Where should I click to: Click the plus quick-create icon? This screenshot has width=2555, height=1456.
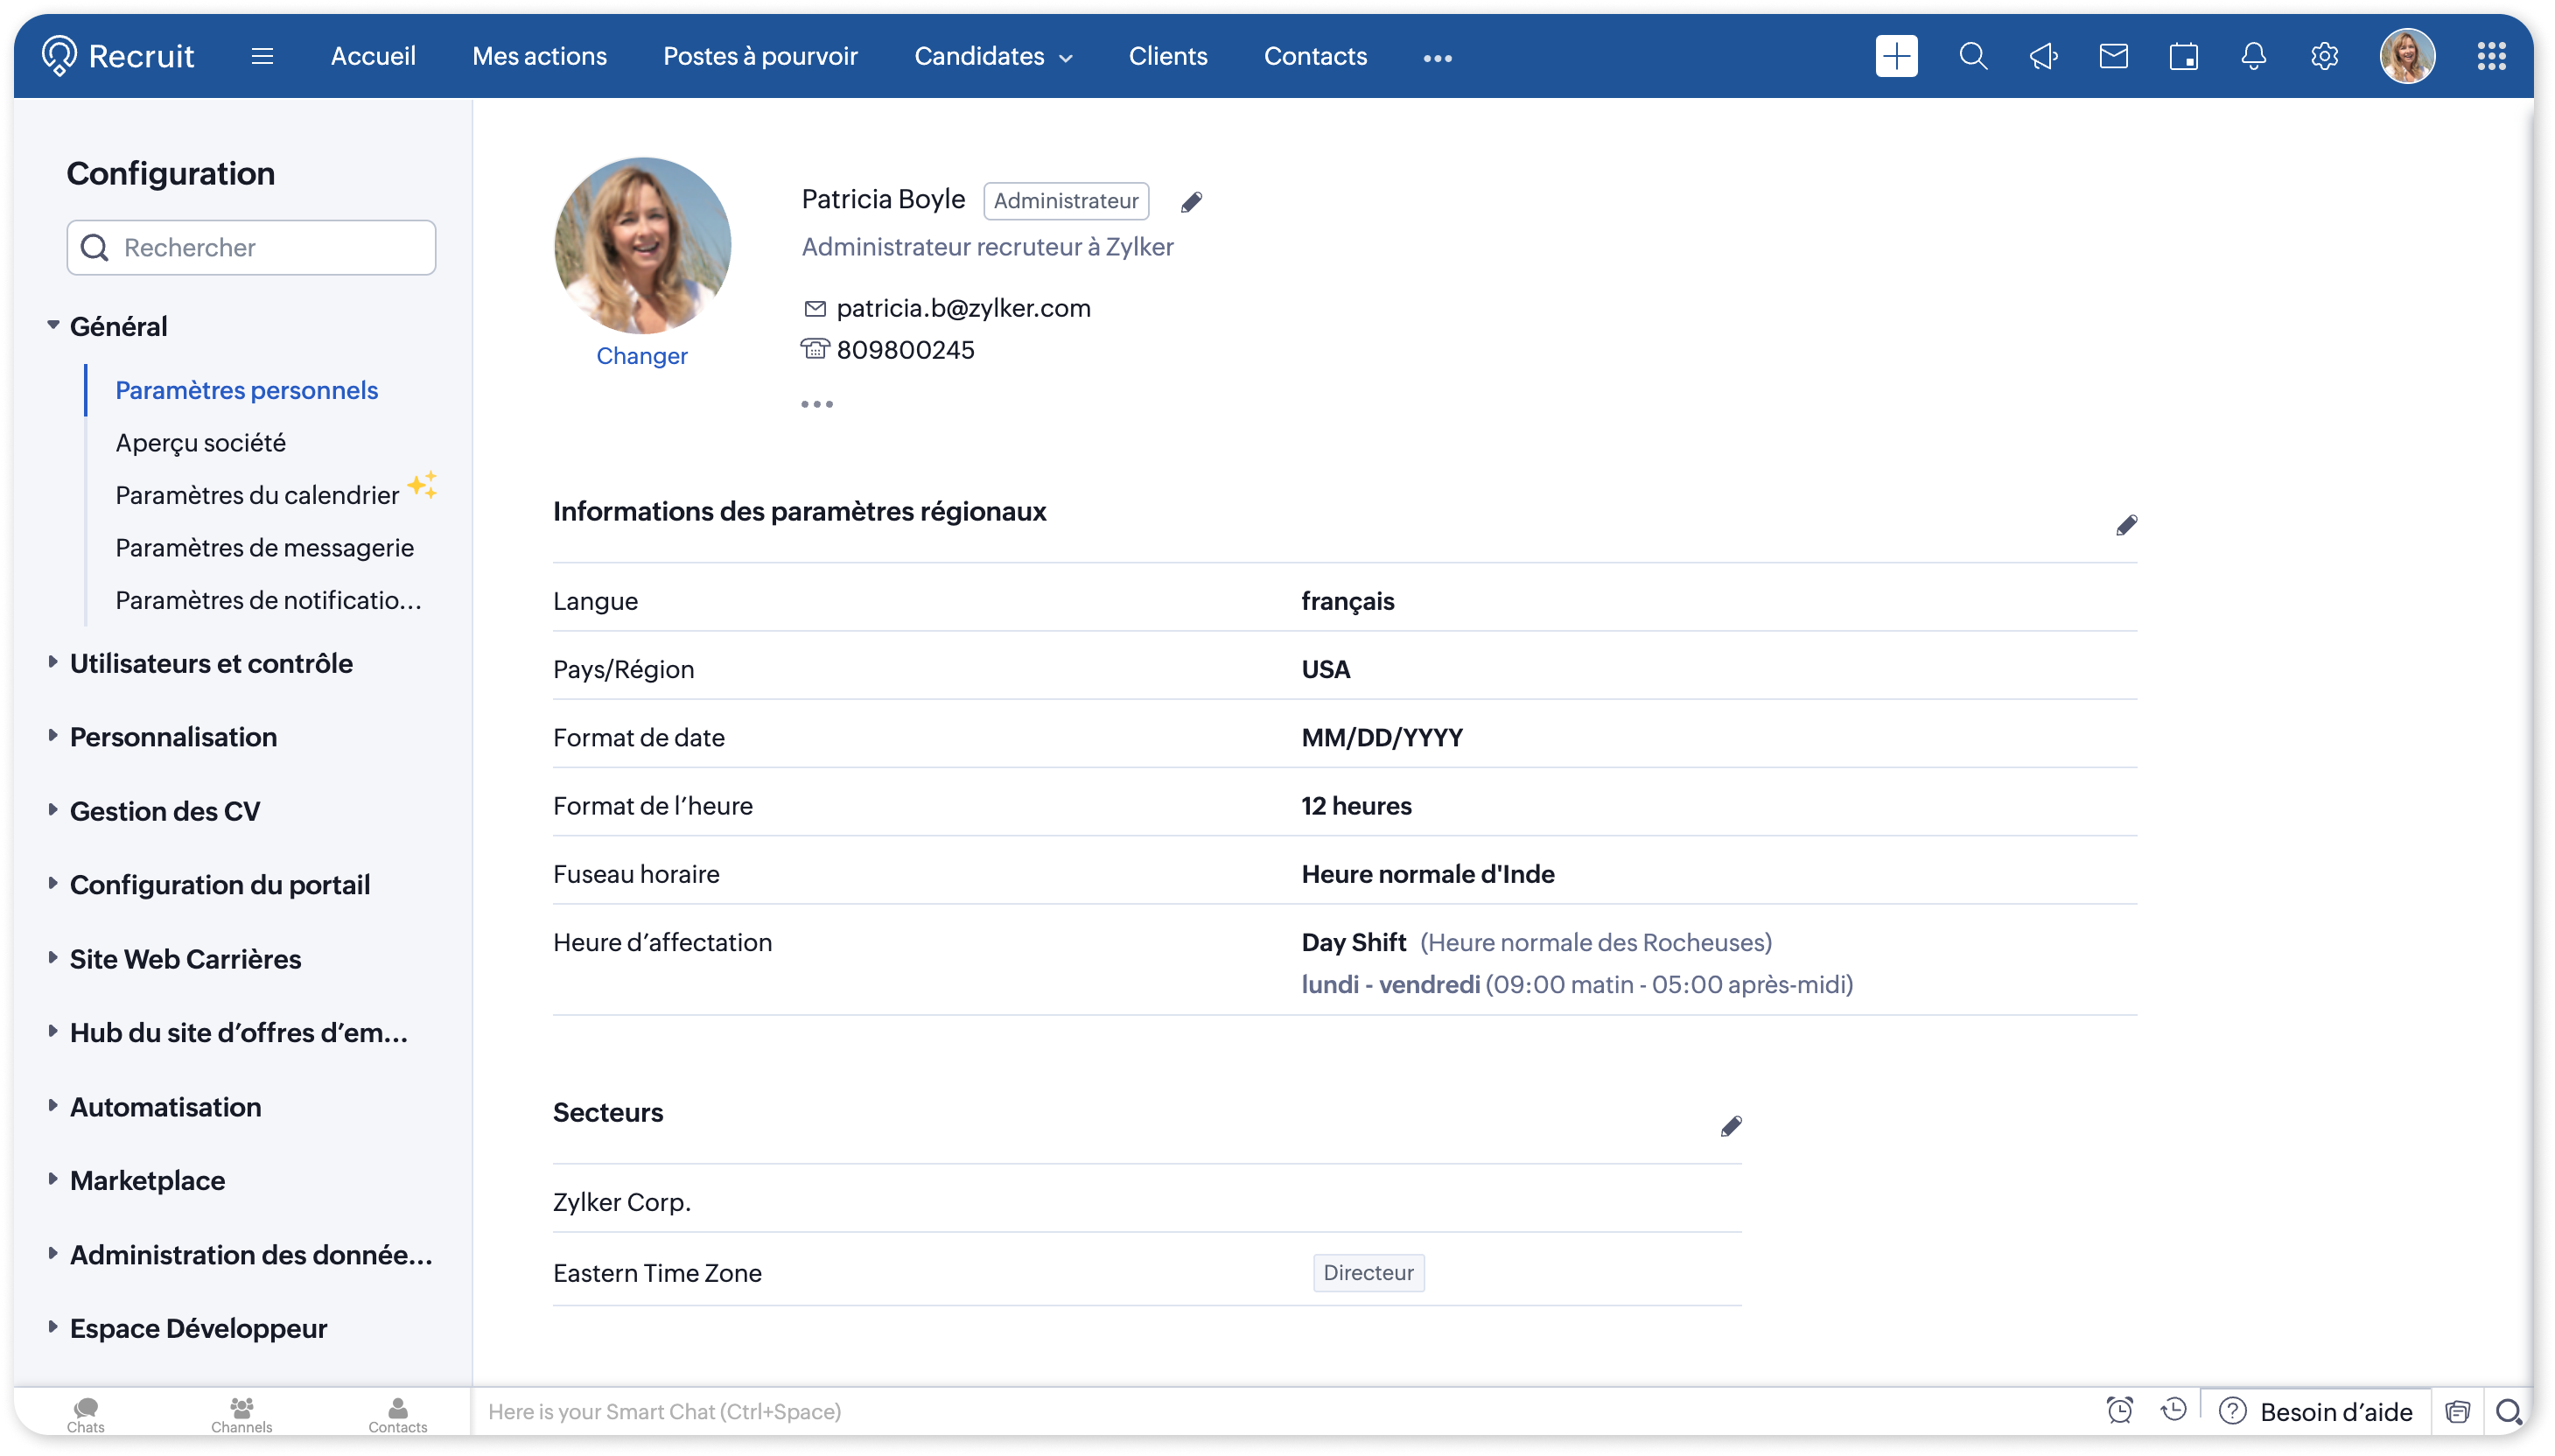pyautogui.click(x=1896, y=56)
